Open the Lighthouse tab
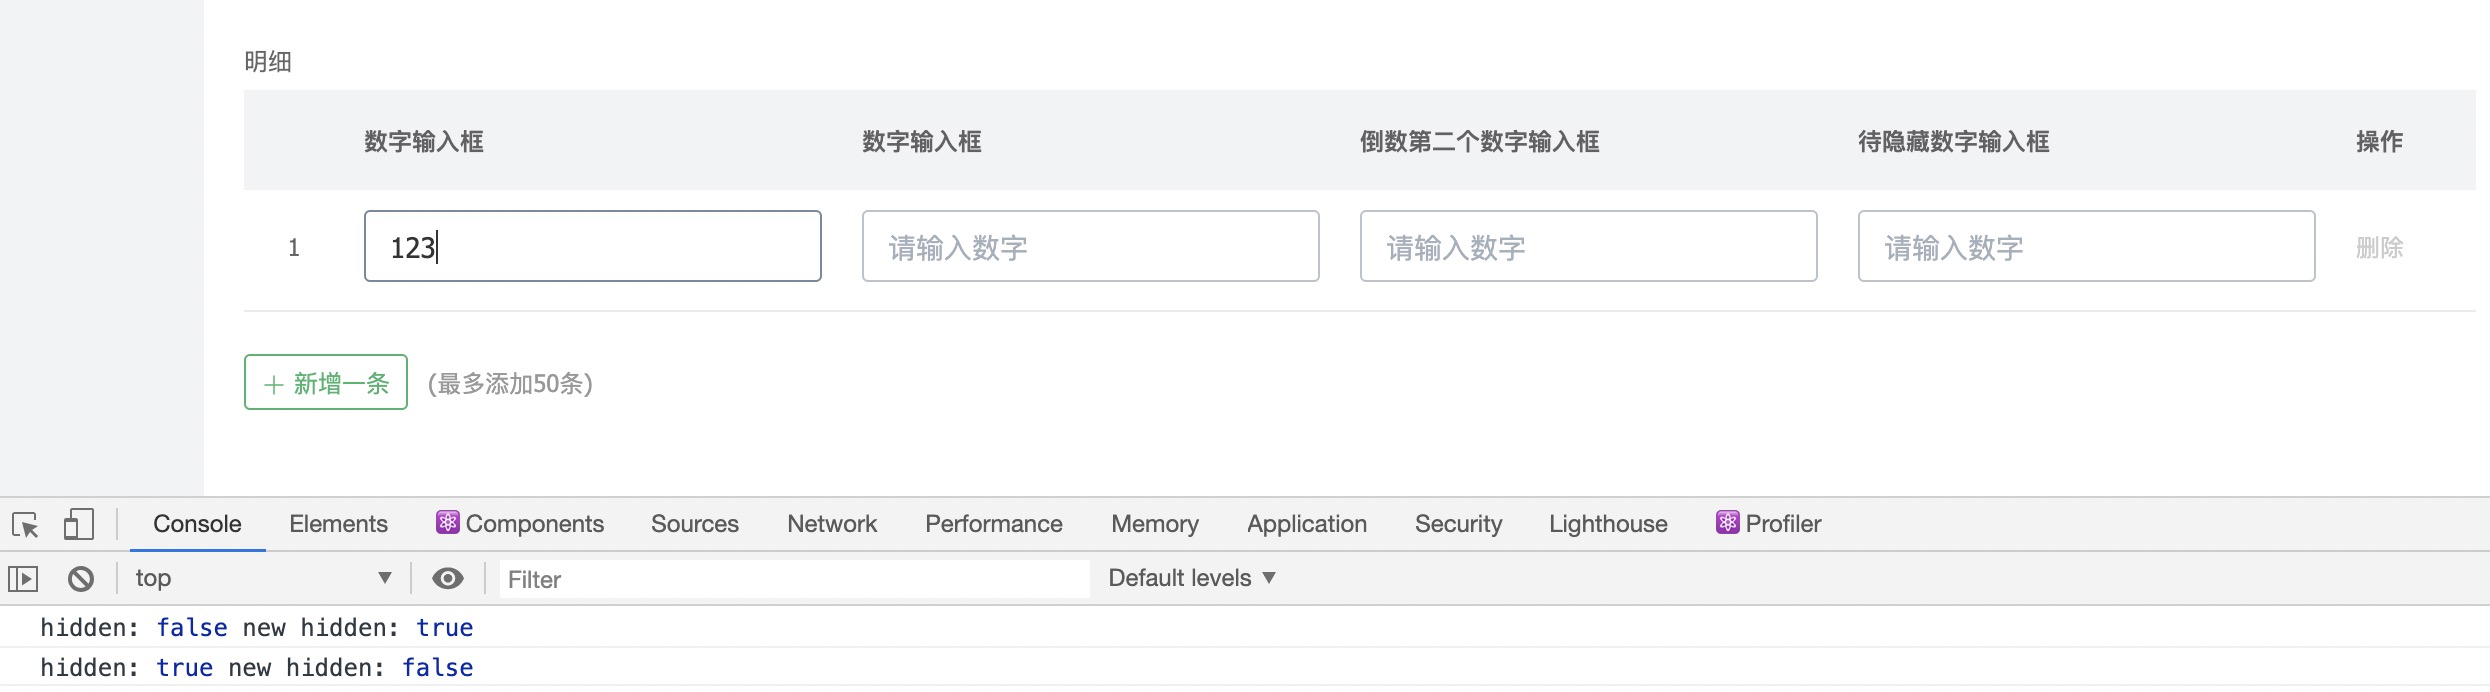The width and height of the screenshot is (2490, 692). pos(1608,524)
